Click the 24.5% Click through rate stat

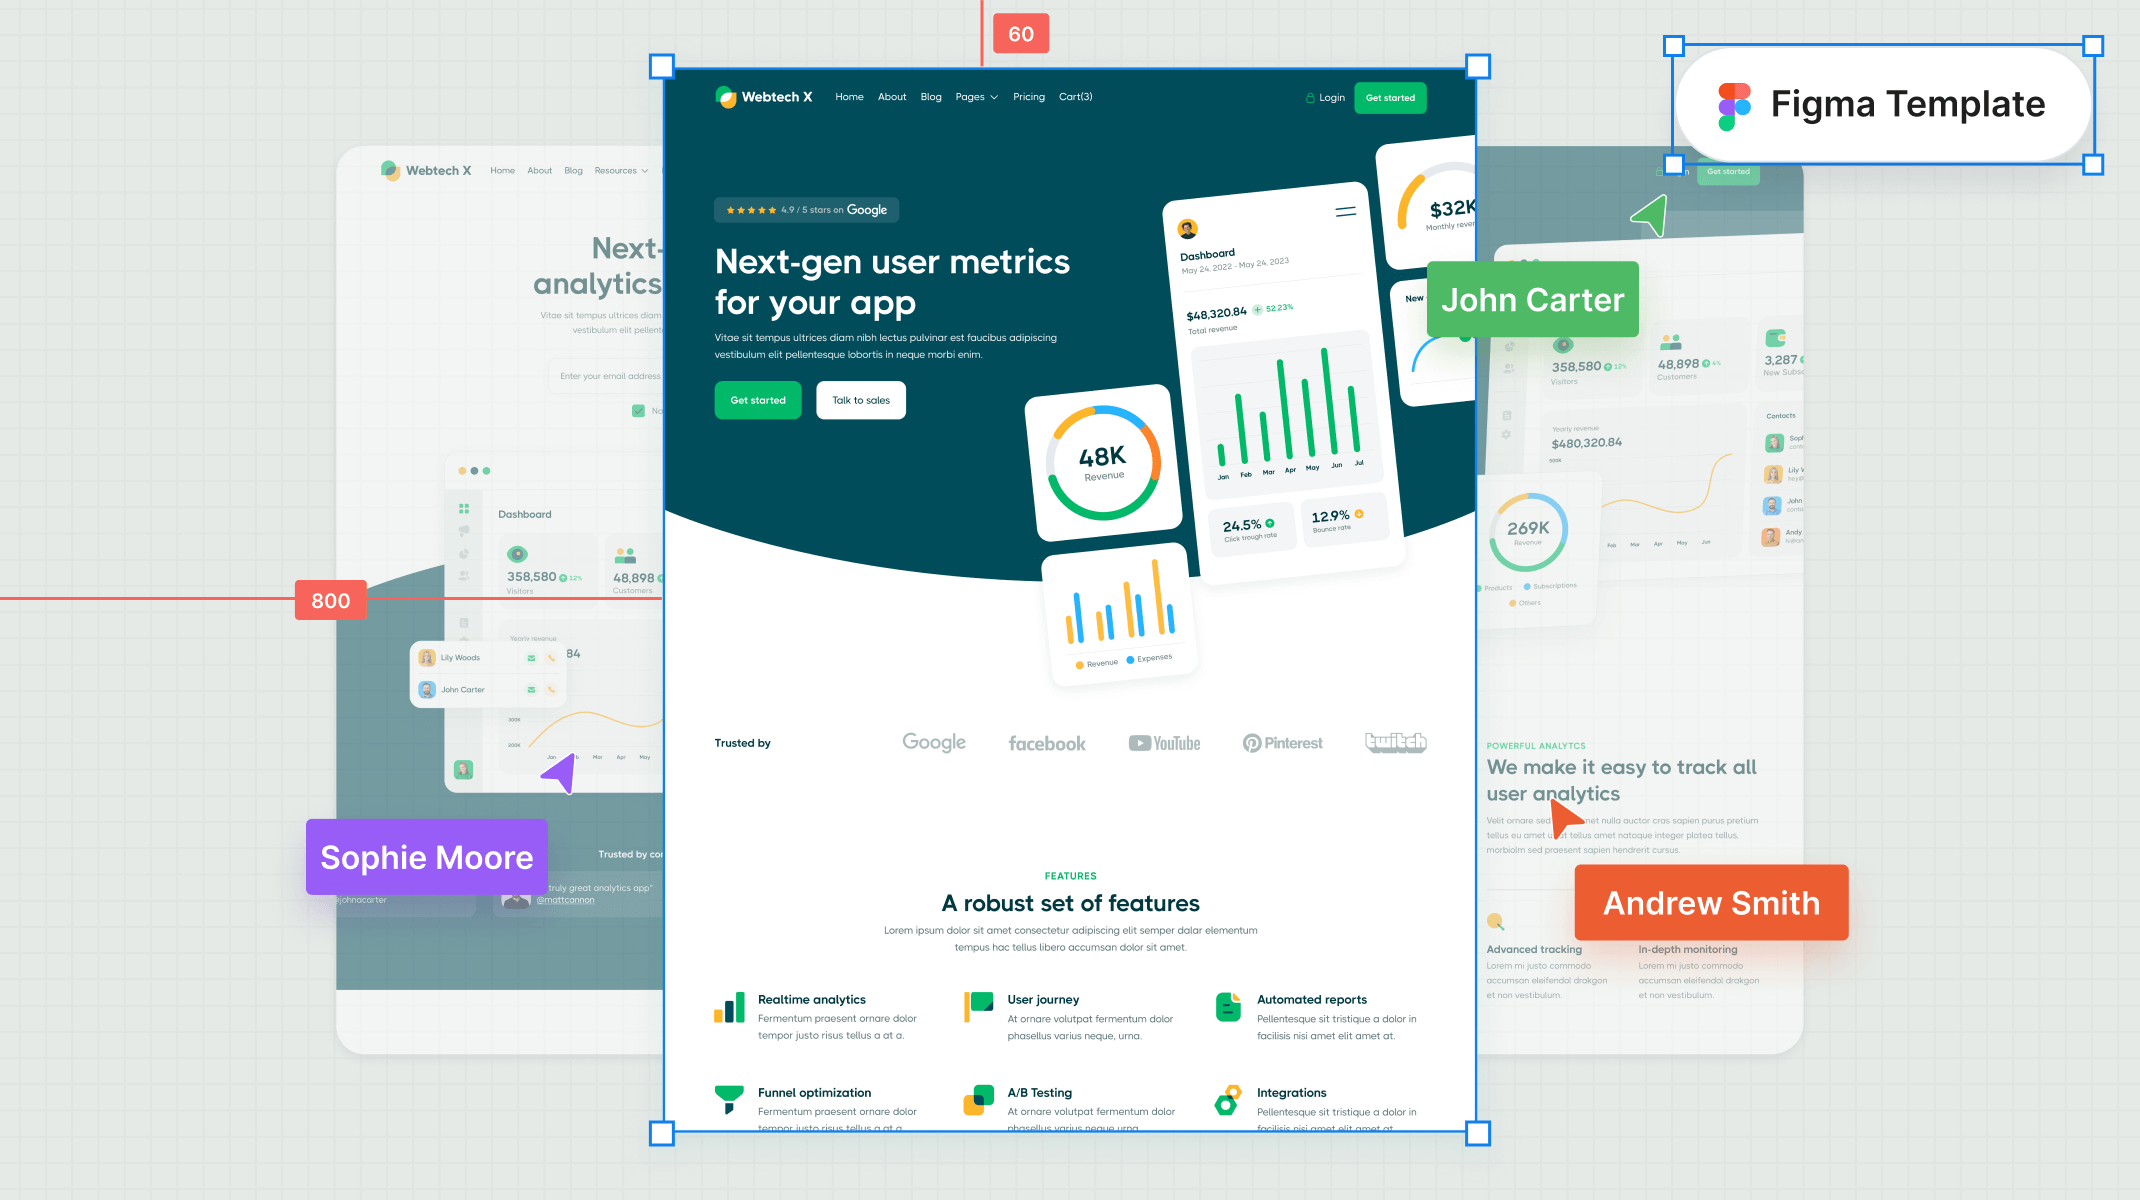pos(1250,530)
